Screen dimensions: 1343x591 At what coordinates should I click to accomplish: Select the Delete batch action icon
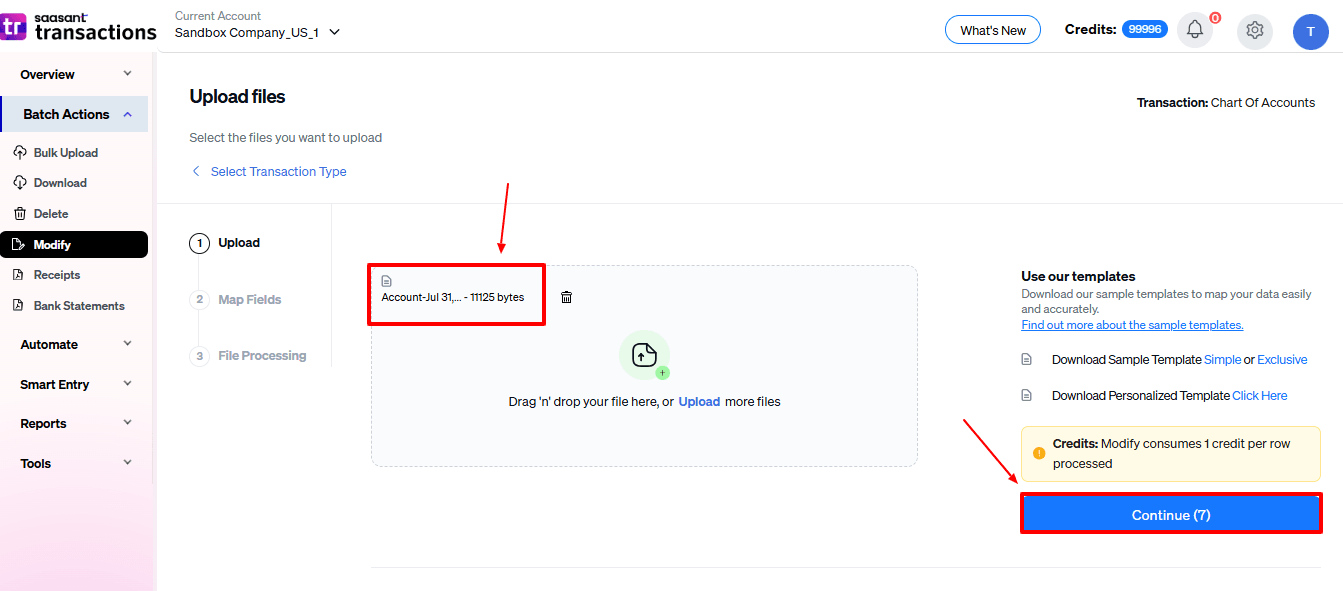pyautogui.click(x=20, y=213)
